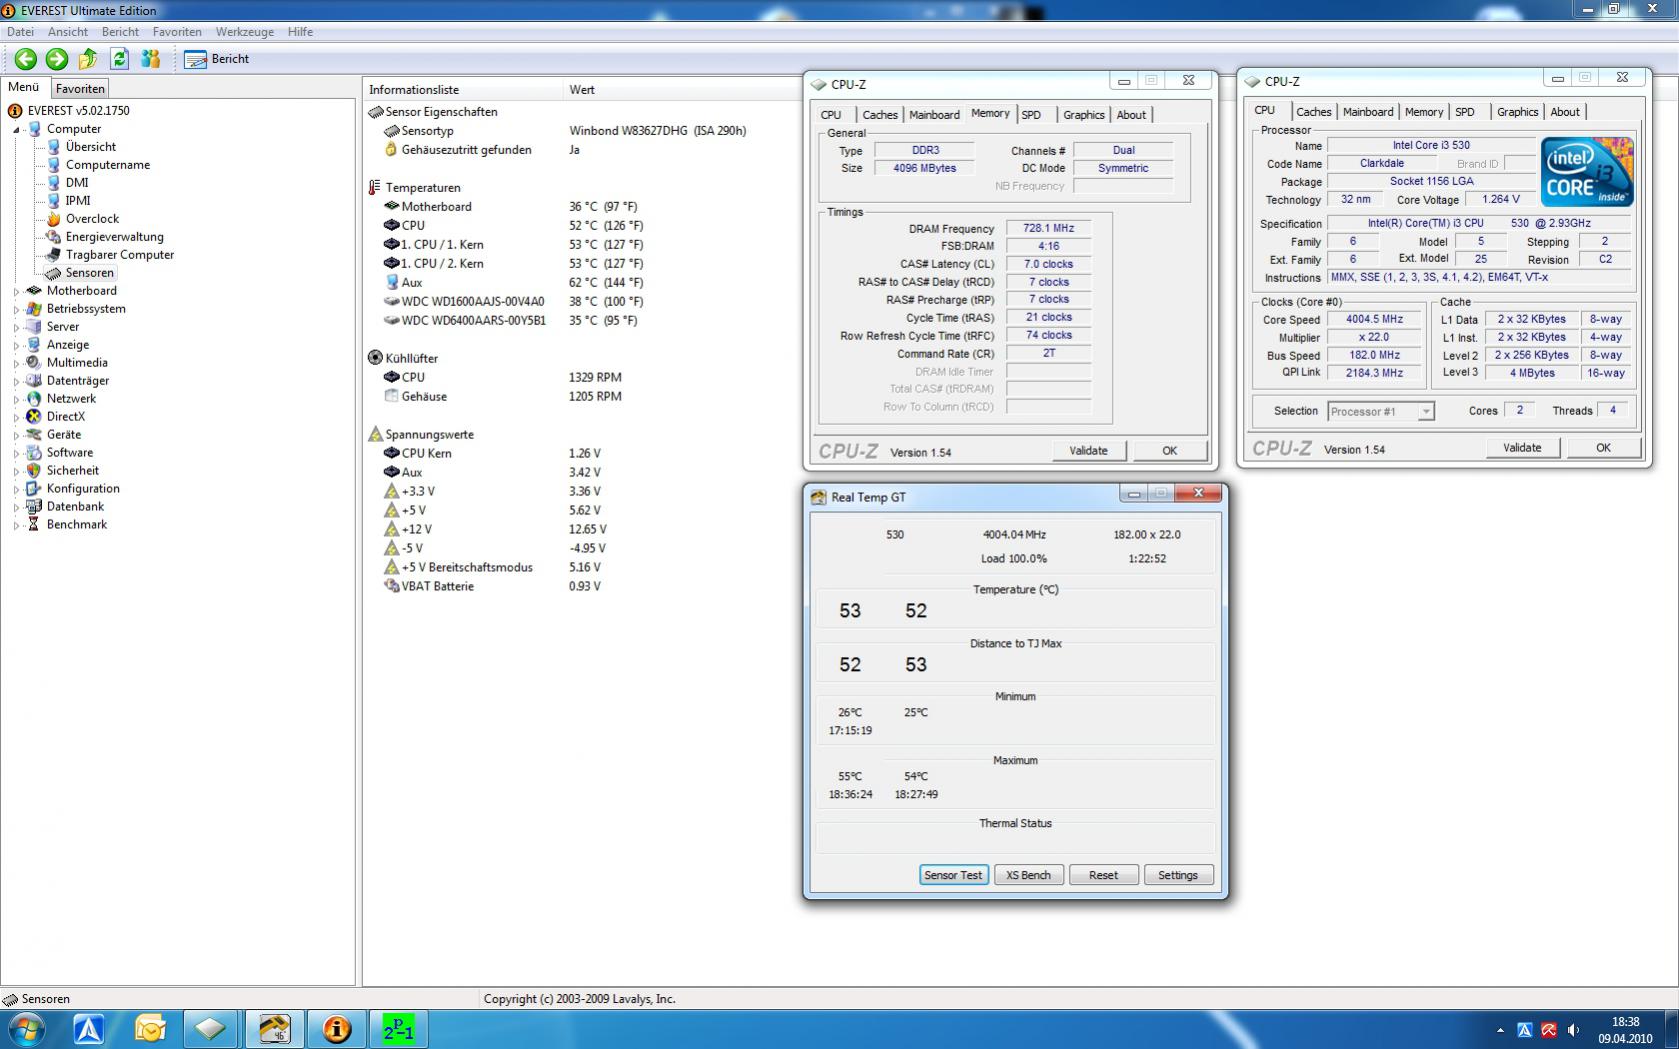Expand the Multimedia tree node
This screenshot has width=1679, height=1049.
16,363
